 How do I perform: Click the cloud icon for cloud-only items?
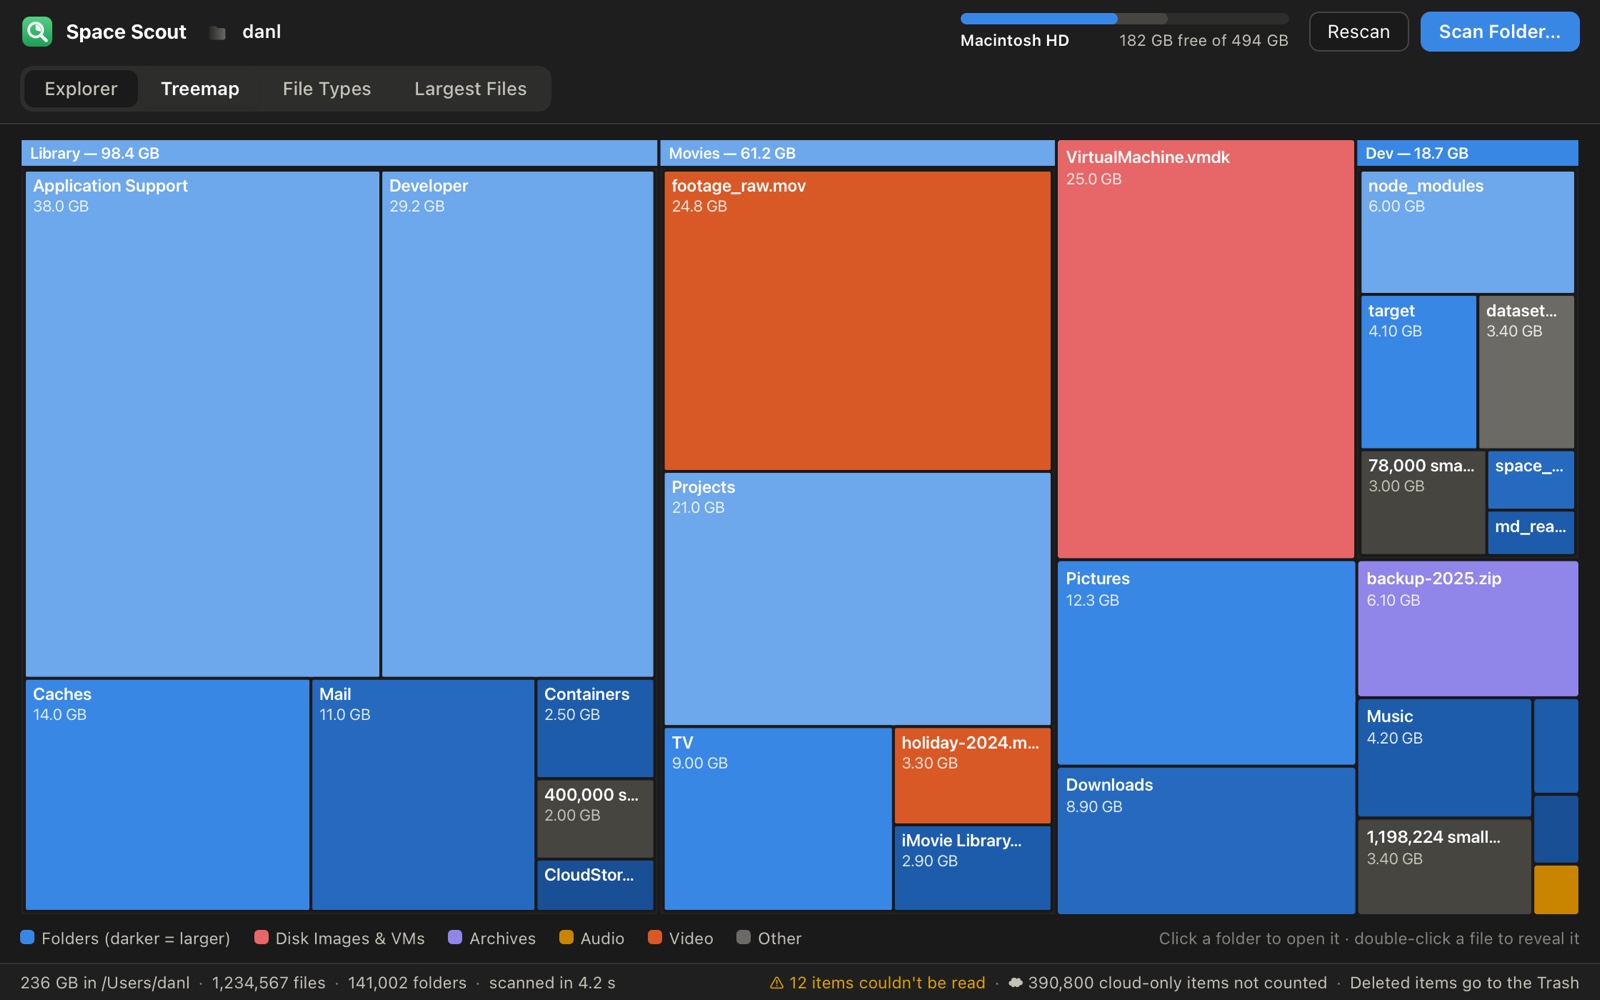click(1015, 983)
